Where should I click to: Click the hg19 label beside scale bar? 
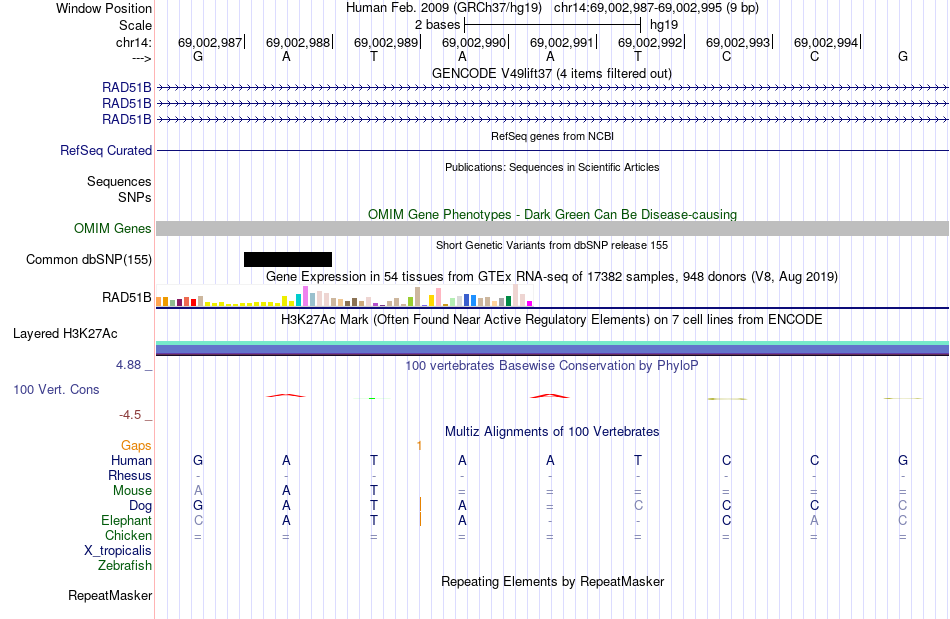663,25
